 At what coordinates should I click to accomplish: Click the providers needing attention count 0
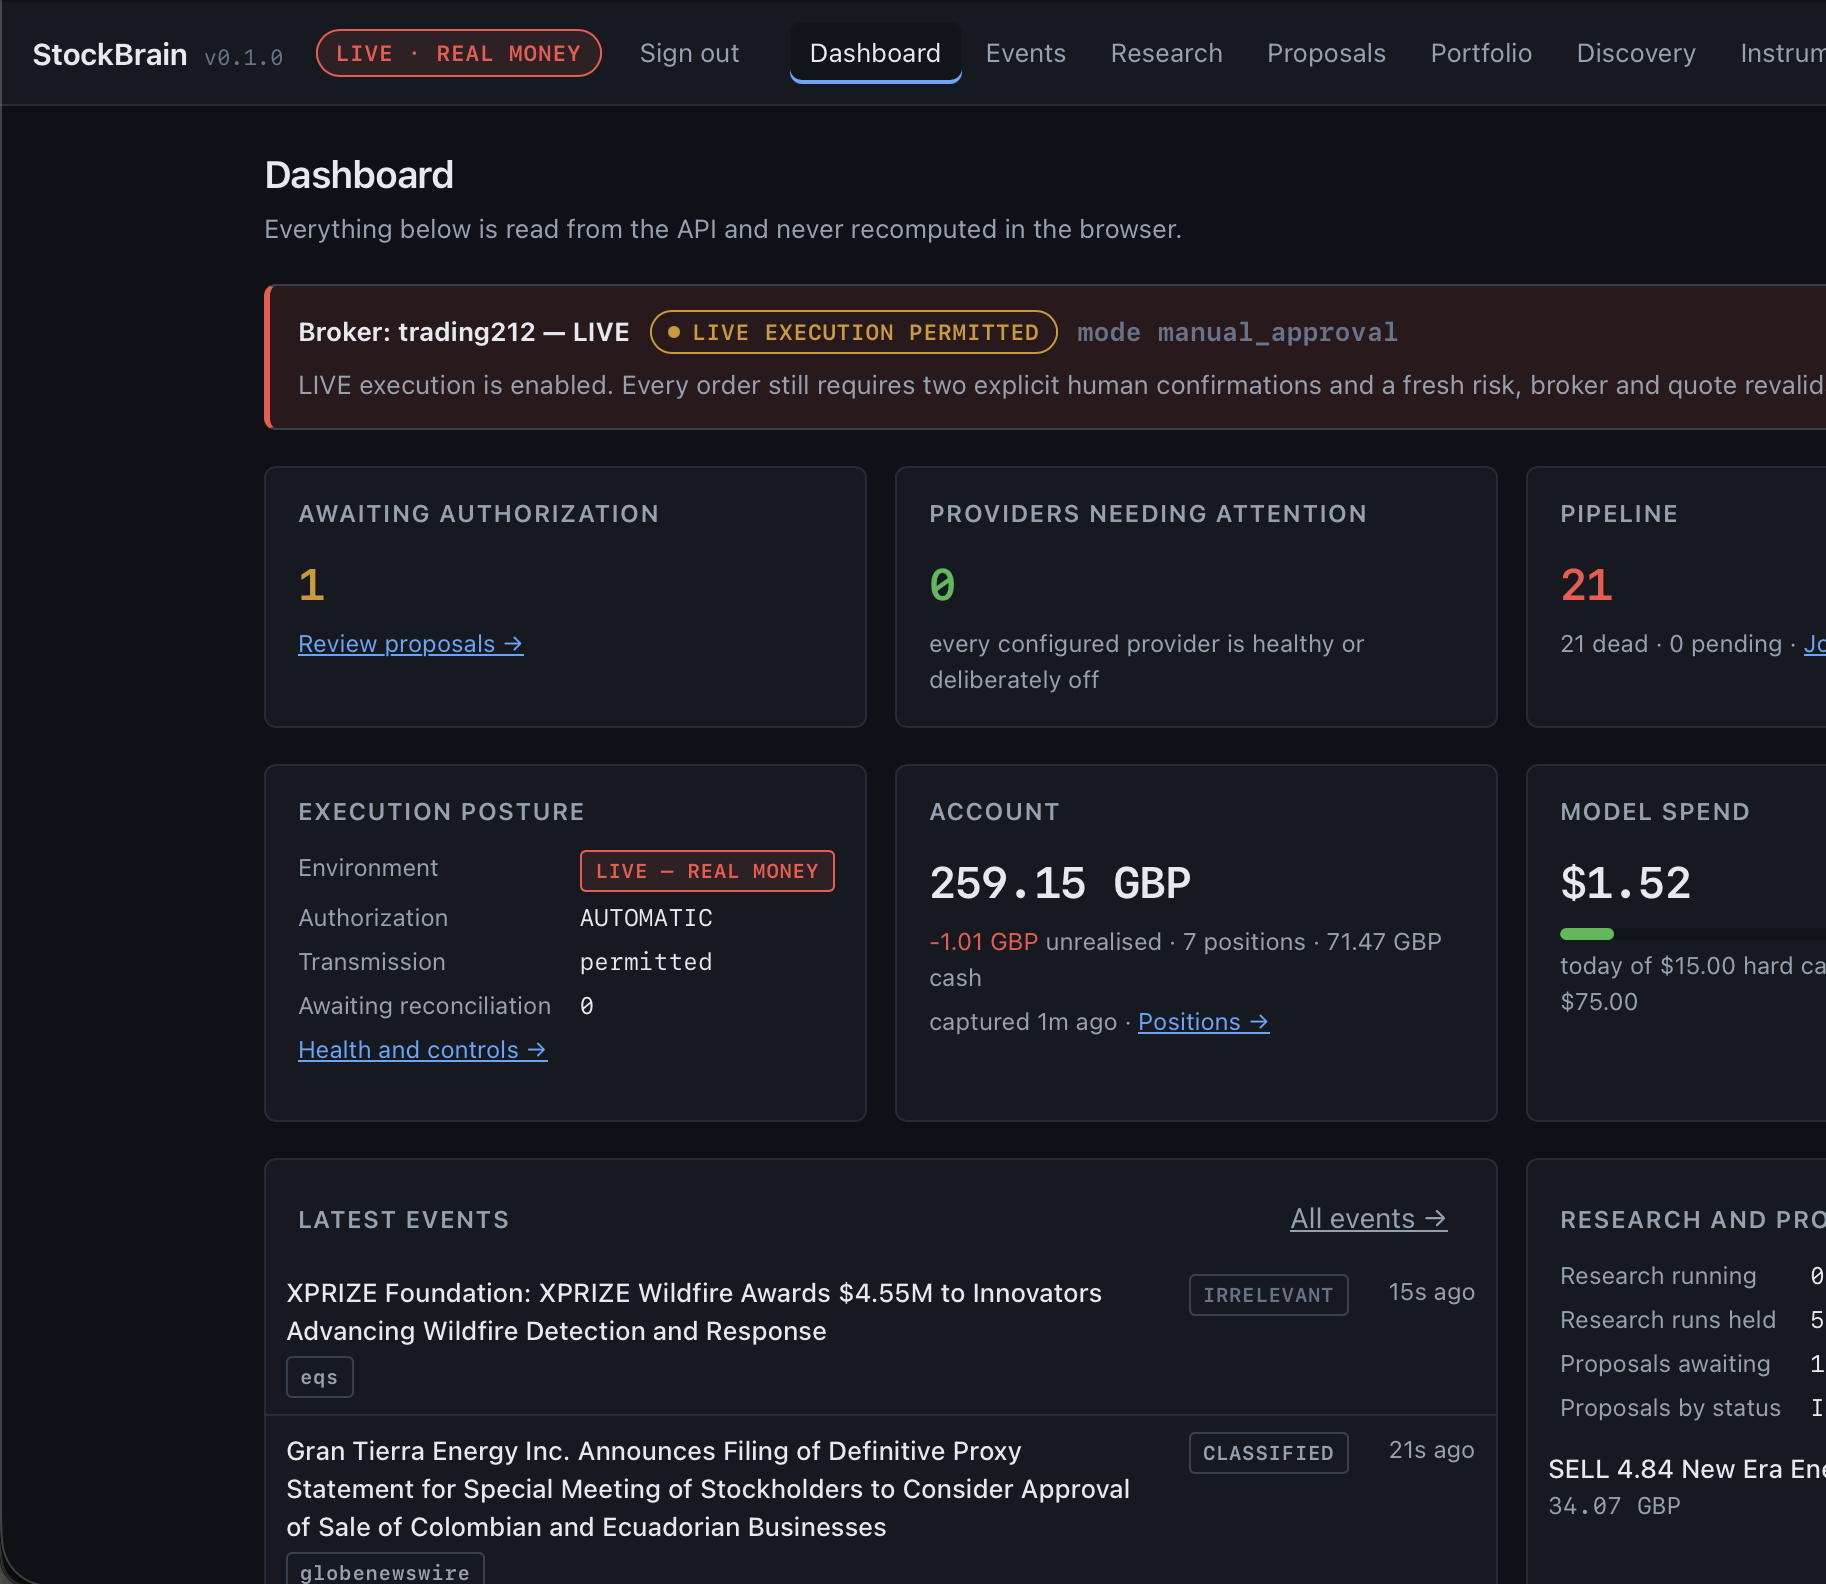(942, 585)
